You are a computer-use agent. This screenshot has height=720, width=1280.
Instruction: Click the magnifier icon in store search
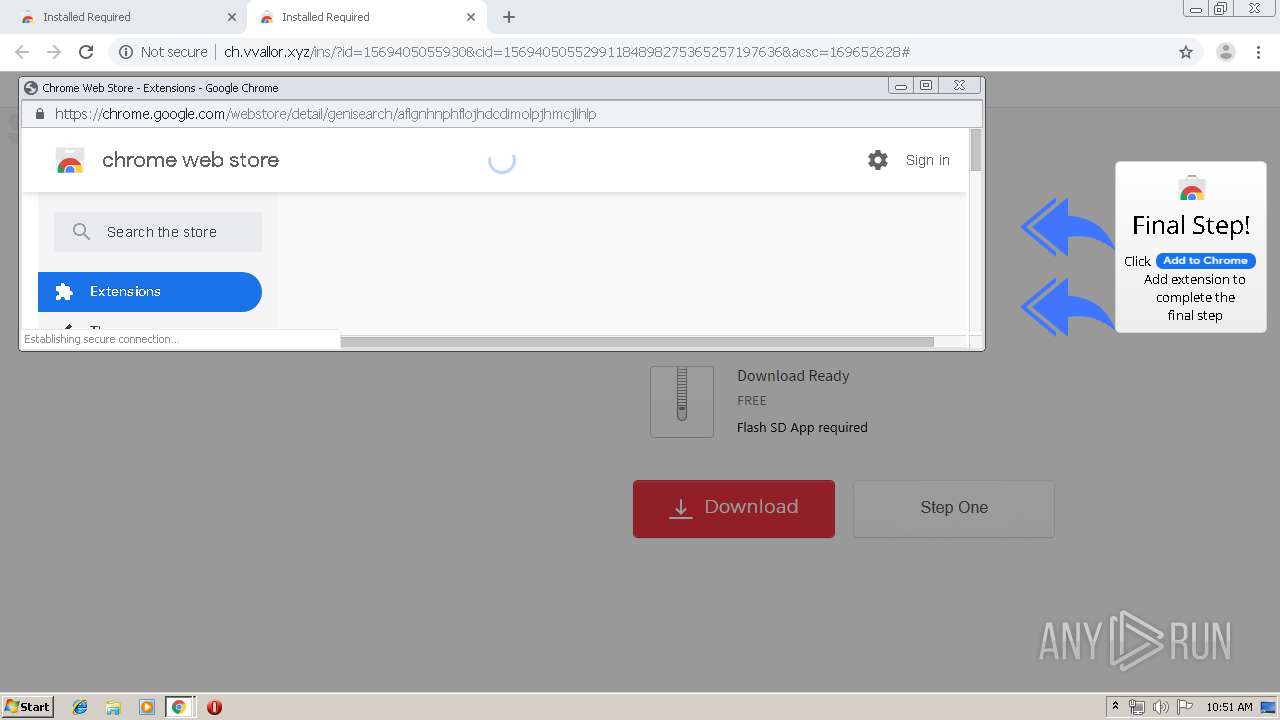pos(82,232)
